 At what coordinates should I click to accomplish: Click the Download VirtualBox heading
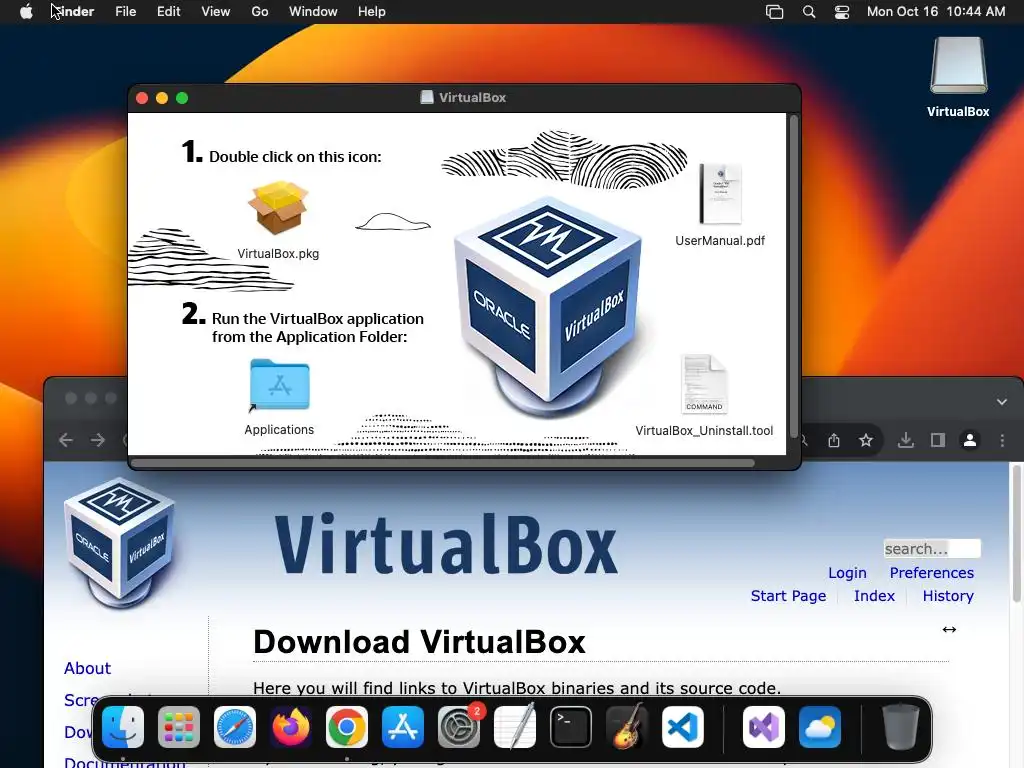click(x=419, y=642)
